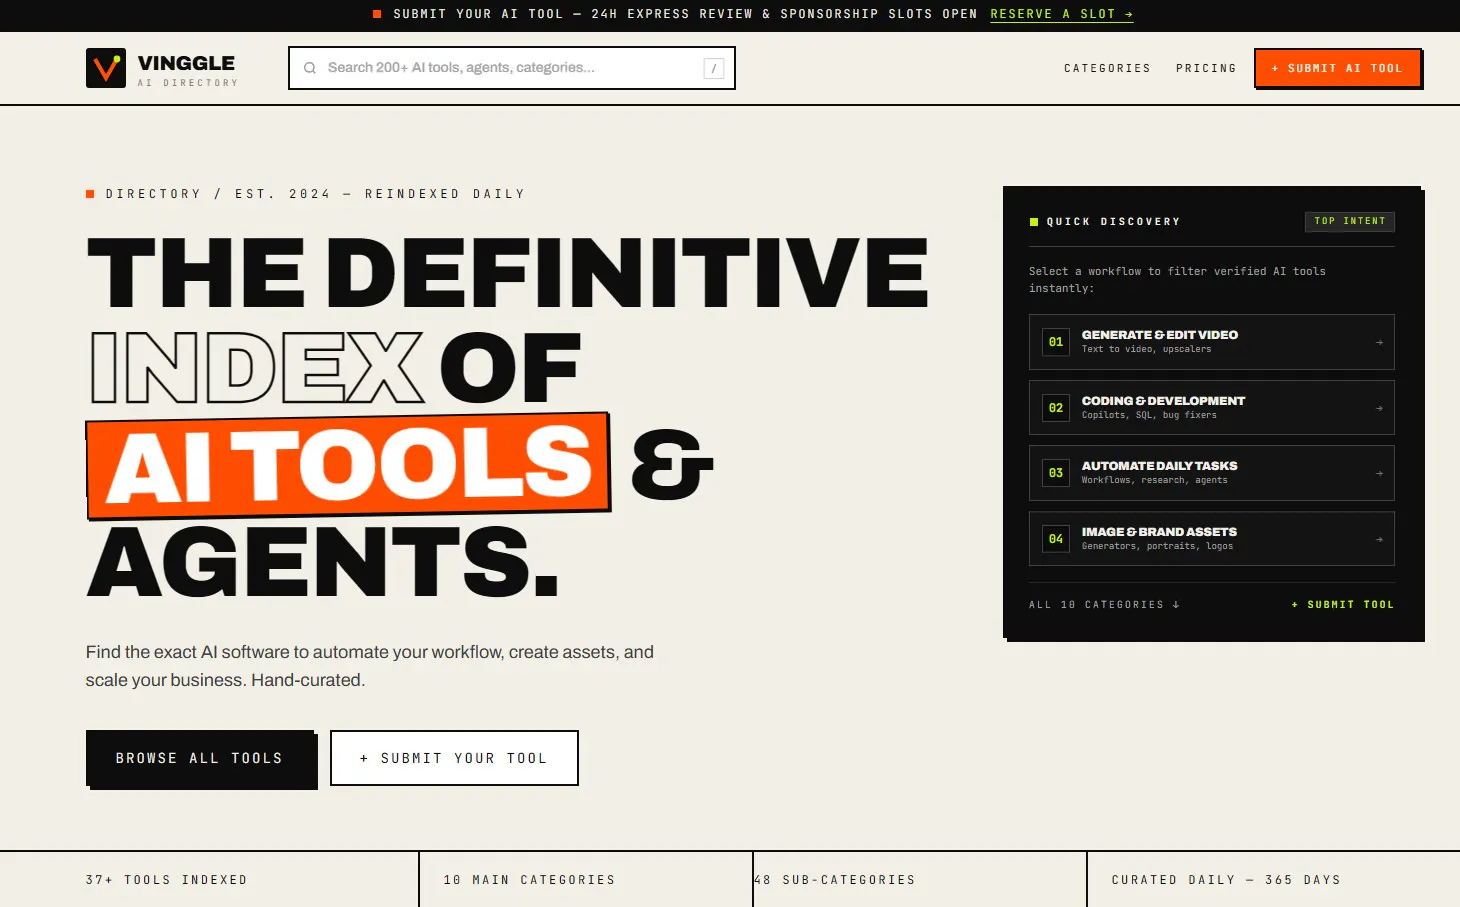This screenshot has width=1460, height=907.
Task: Click the 04 number badge
Action: click(1056, 539)
